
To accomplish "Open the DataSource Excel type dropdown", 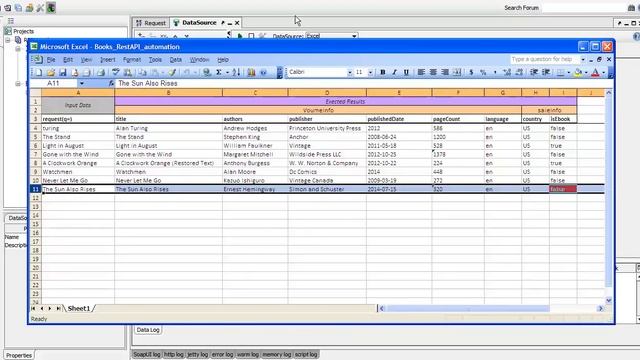I will point(354,36).
